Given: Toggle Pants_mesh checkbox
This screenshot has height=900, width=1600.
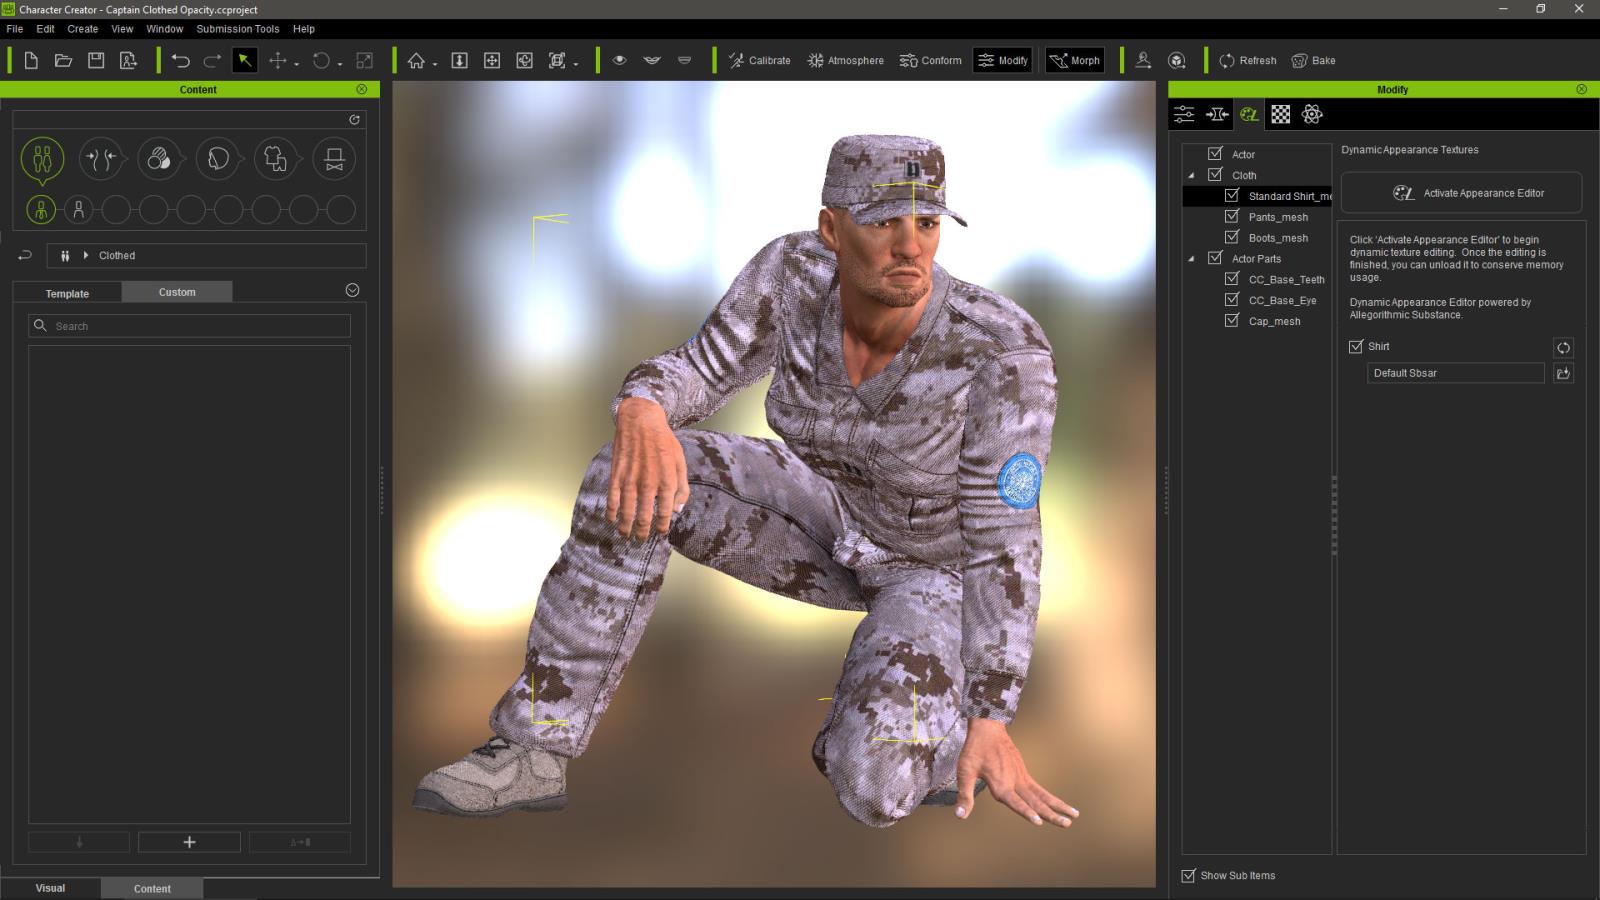Looking at the screenshot, I should tap(1232, 216).
